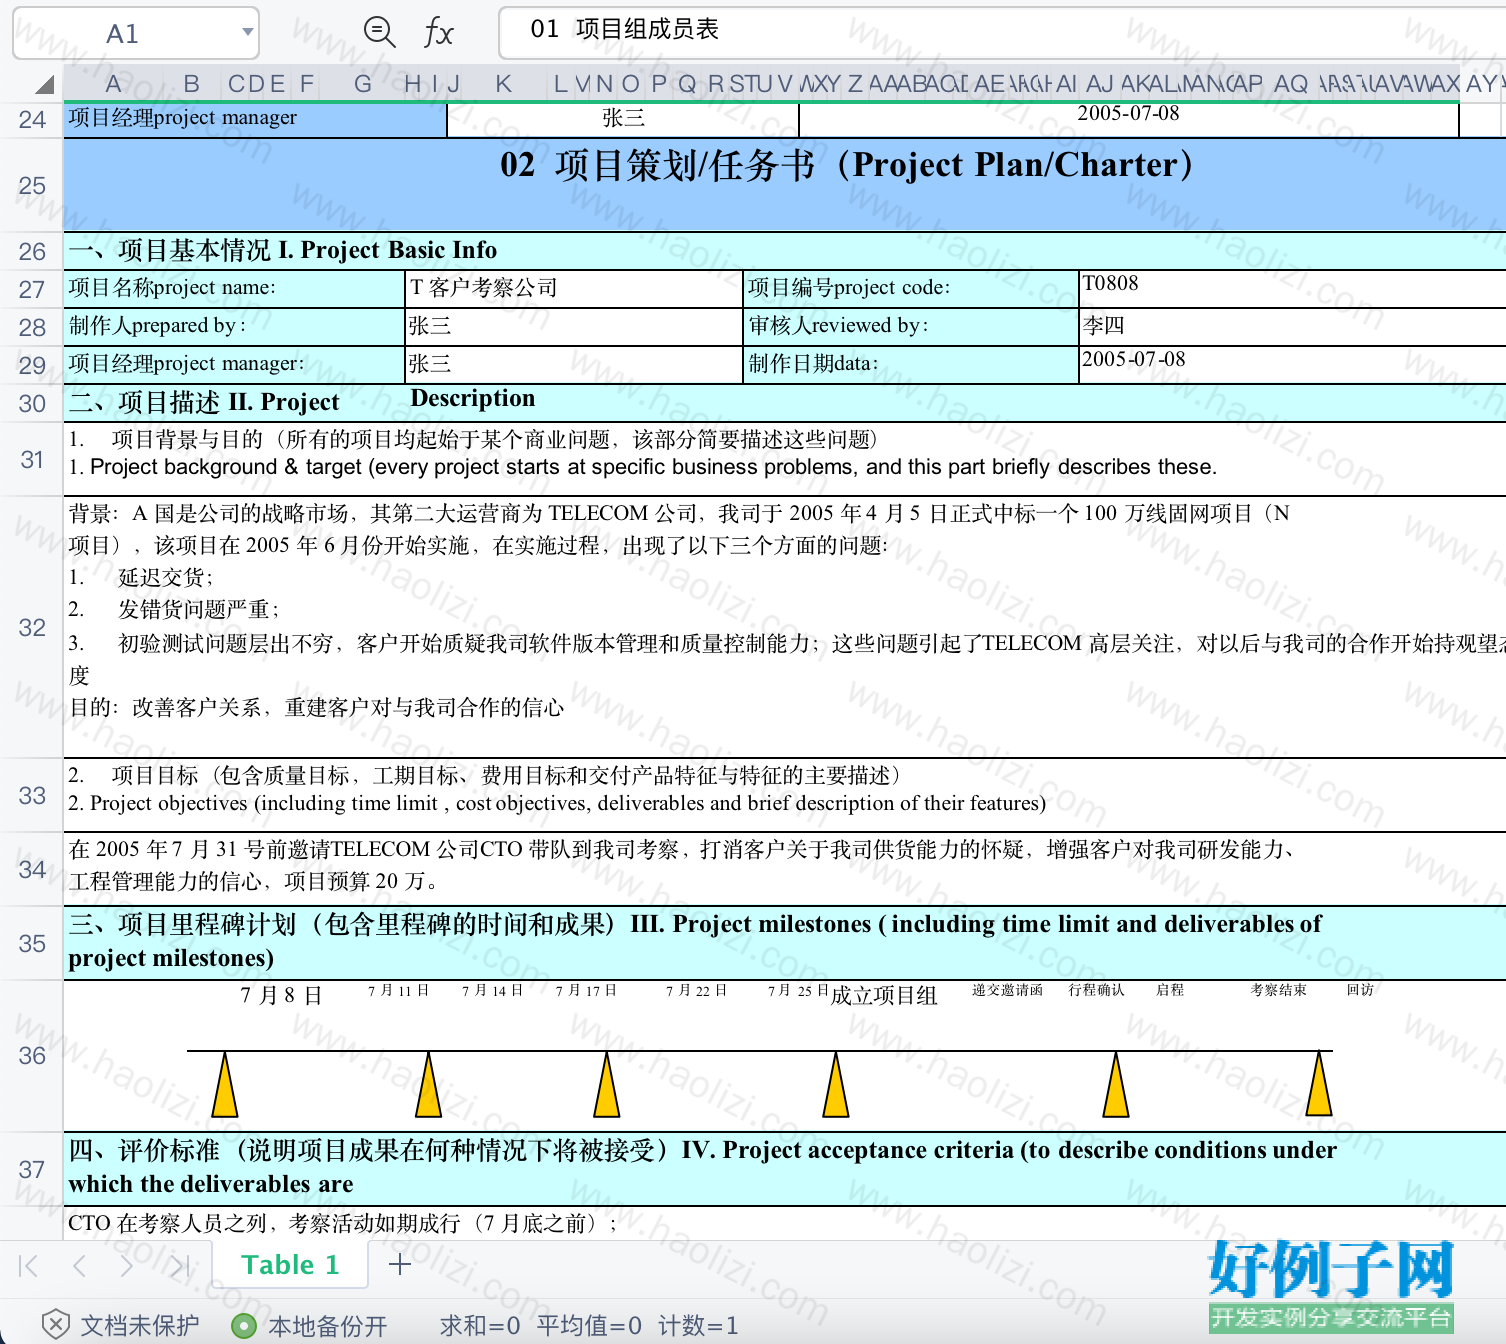The width and height of the screenshot is (1506, 1344).
Task: Click the 成立项目组 milestone label
Action: [884, 996]
